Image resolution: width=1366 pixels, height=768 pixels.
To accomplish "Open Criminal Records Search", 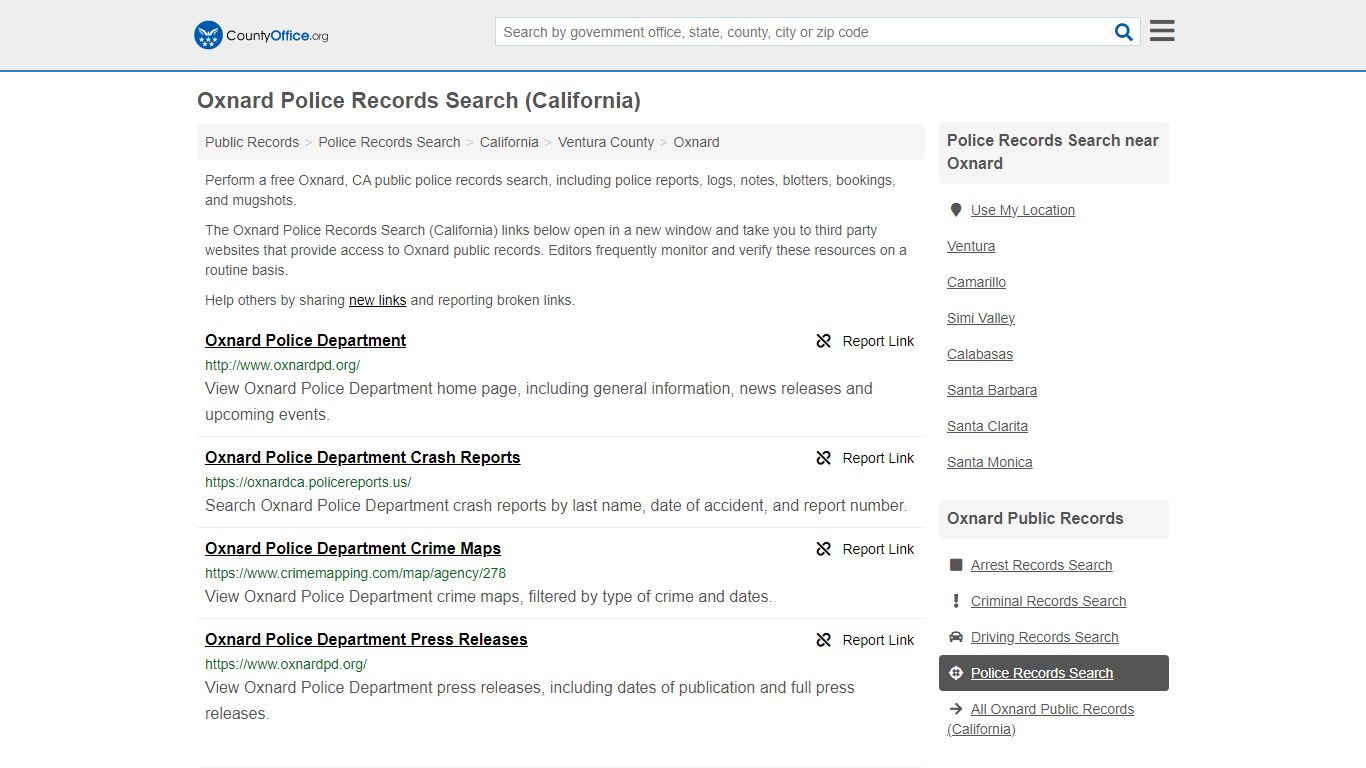I will (x=1048, y=601).
